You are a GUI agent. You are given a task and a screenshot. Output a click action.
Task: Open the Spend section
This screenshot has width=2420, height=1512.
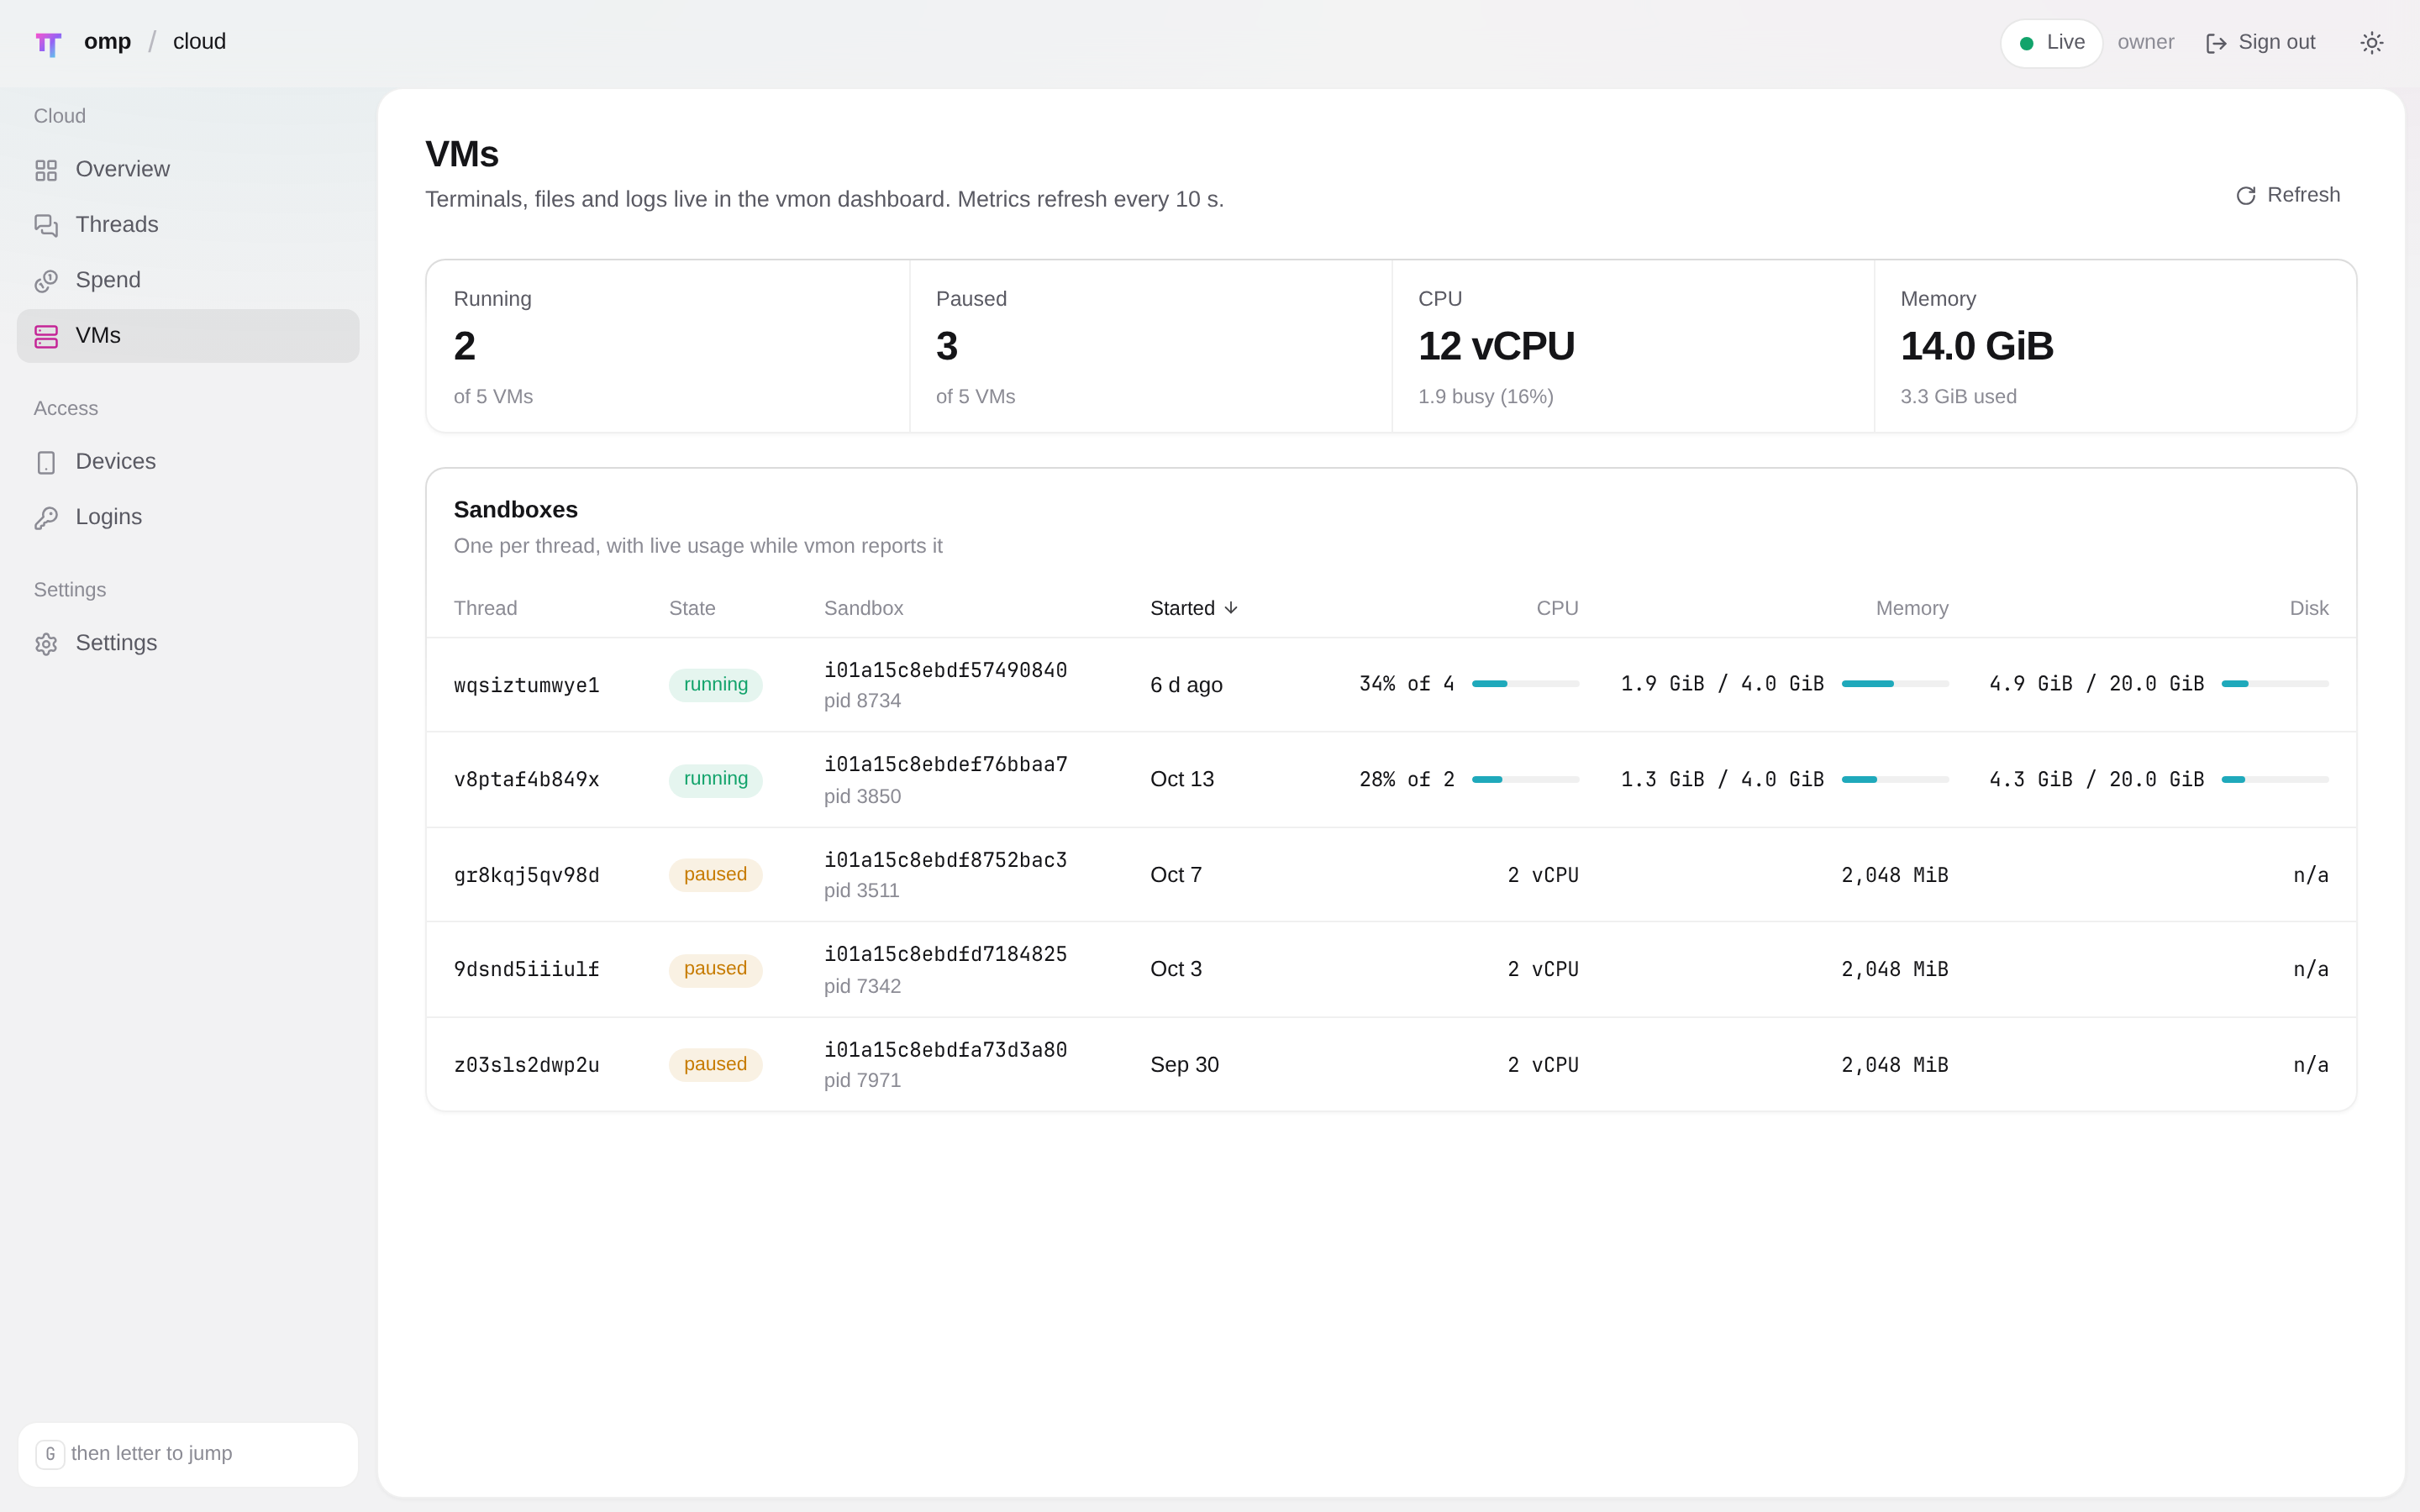[188, 281]
